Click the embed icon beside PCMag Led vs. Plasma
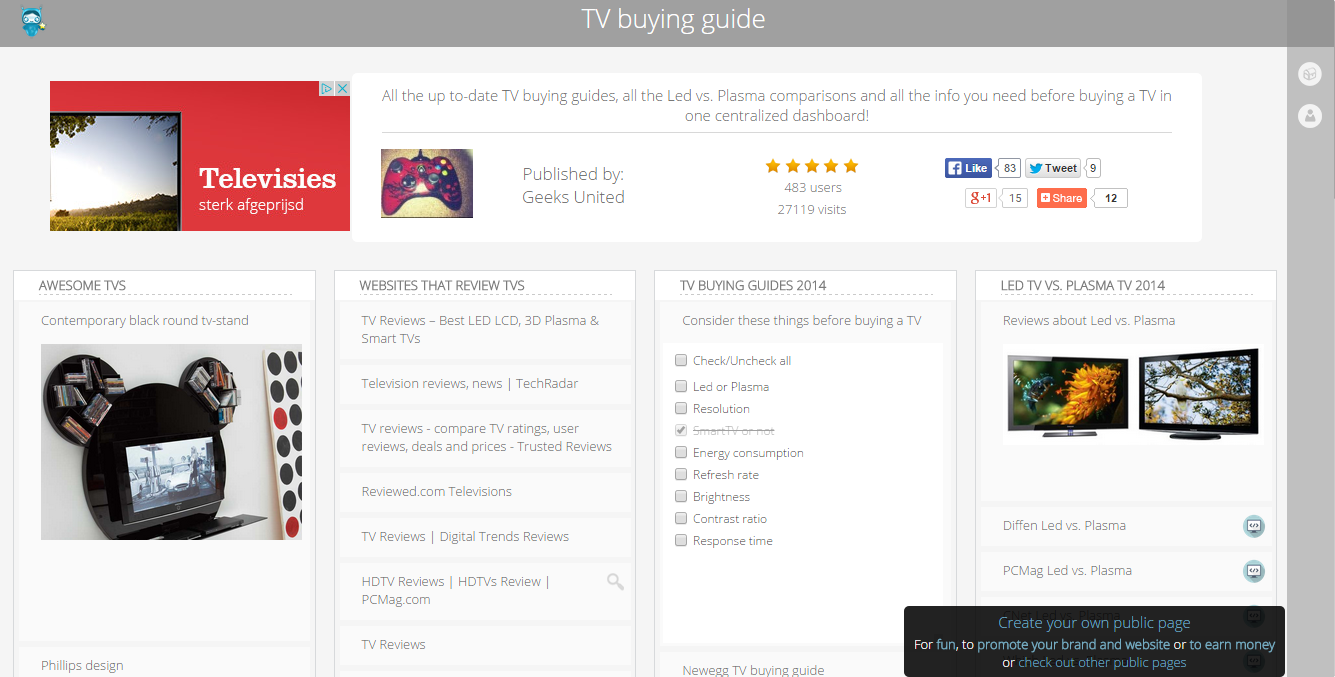Image resolution: width=1335 pixels, height=677 pixels. [1253, 571]
